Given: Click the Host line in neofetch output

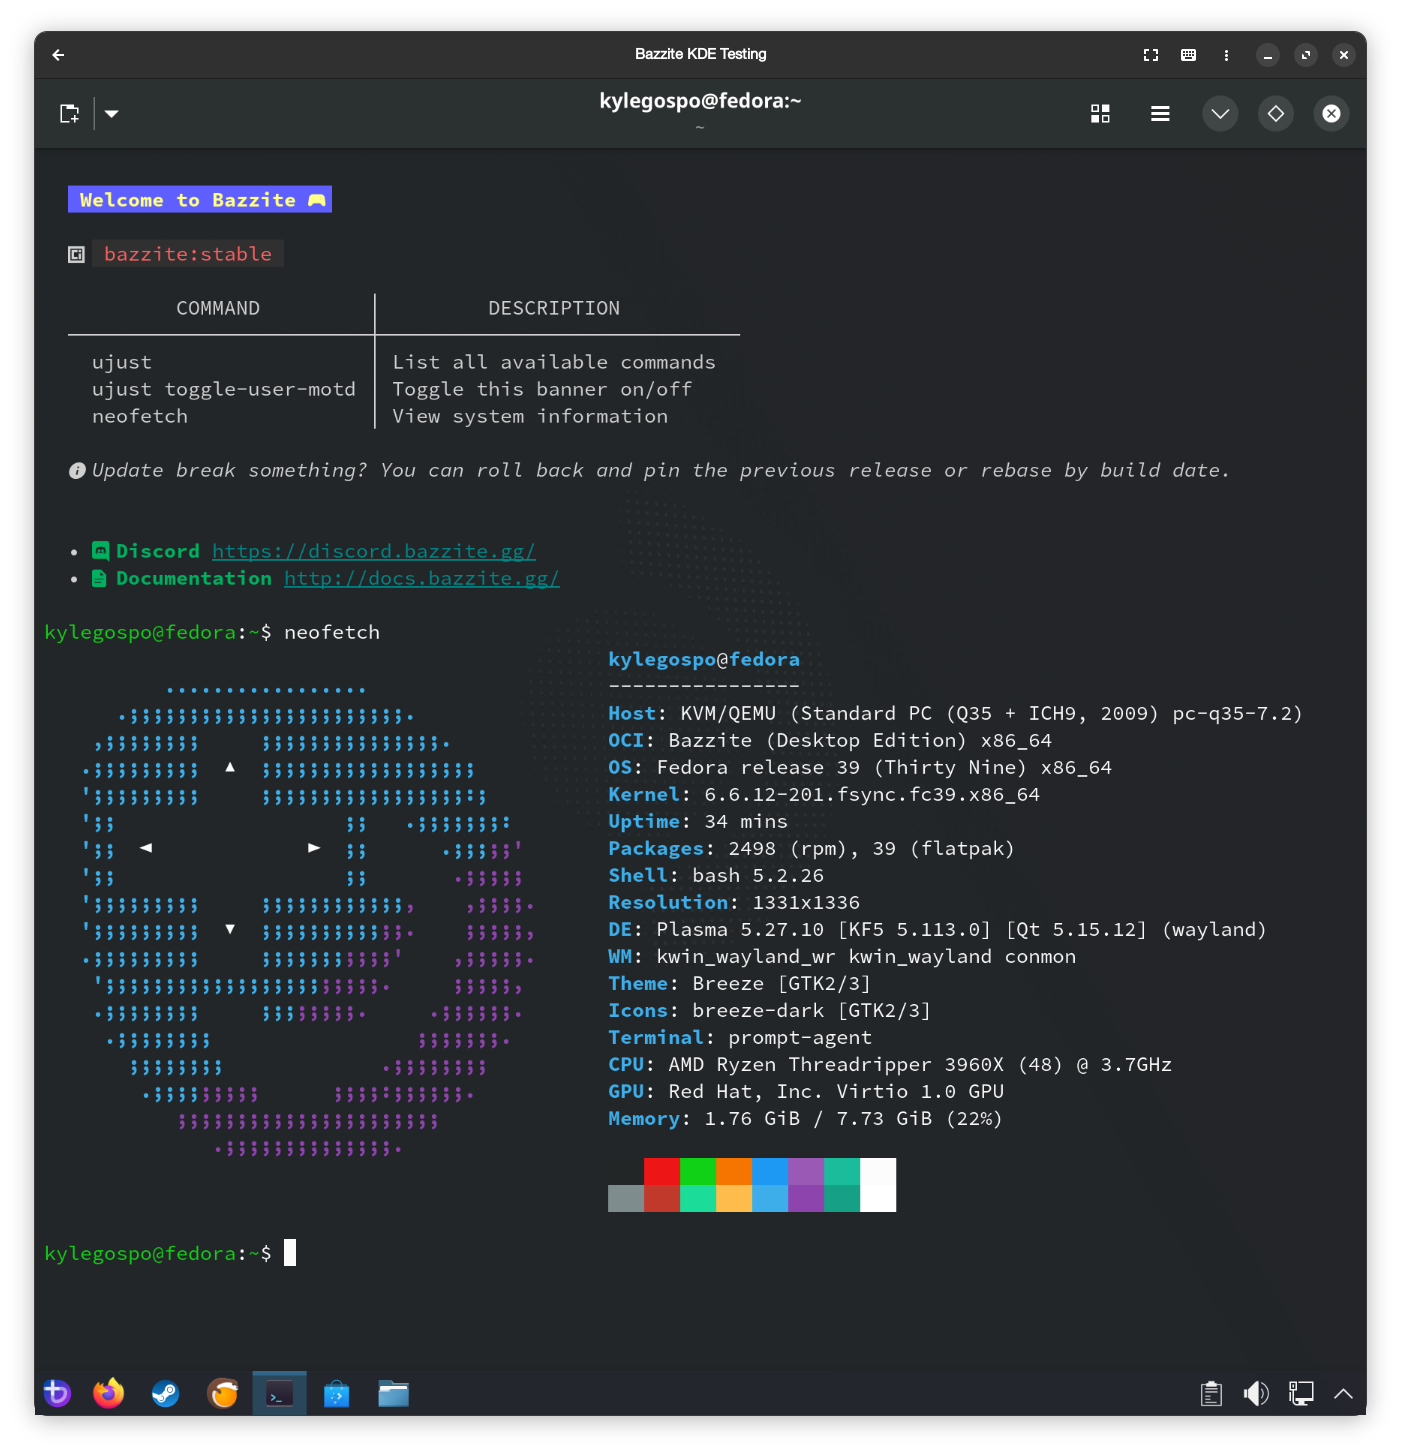Looking at the screenshot, I should [955, 713].
